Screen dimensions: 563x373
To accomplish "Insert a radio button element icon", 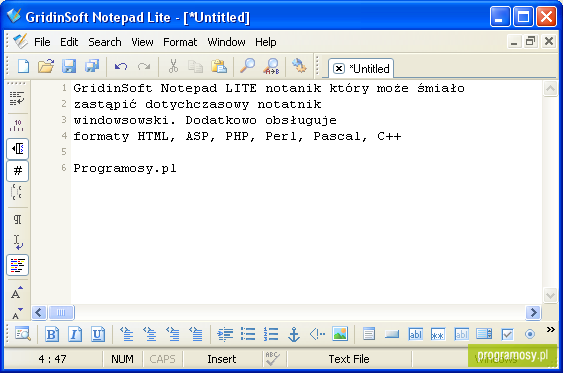I will point(530,334).
